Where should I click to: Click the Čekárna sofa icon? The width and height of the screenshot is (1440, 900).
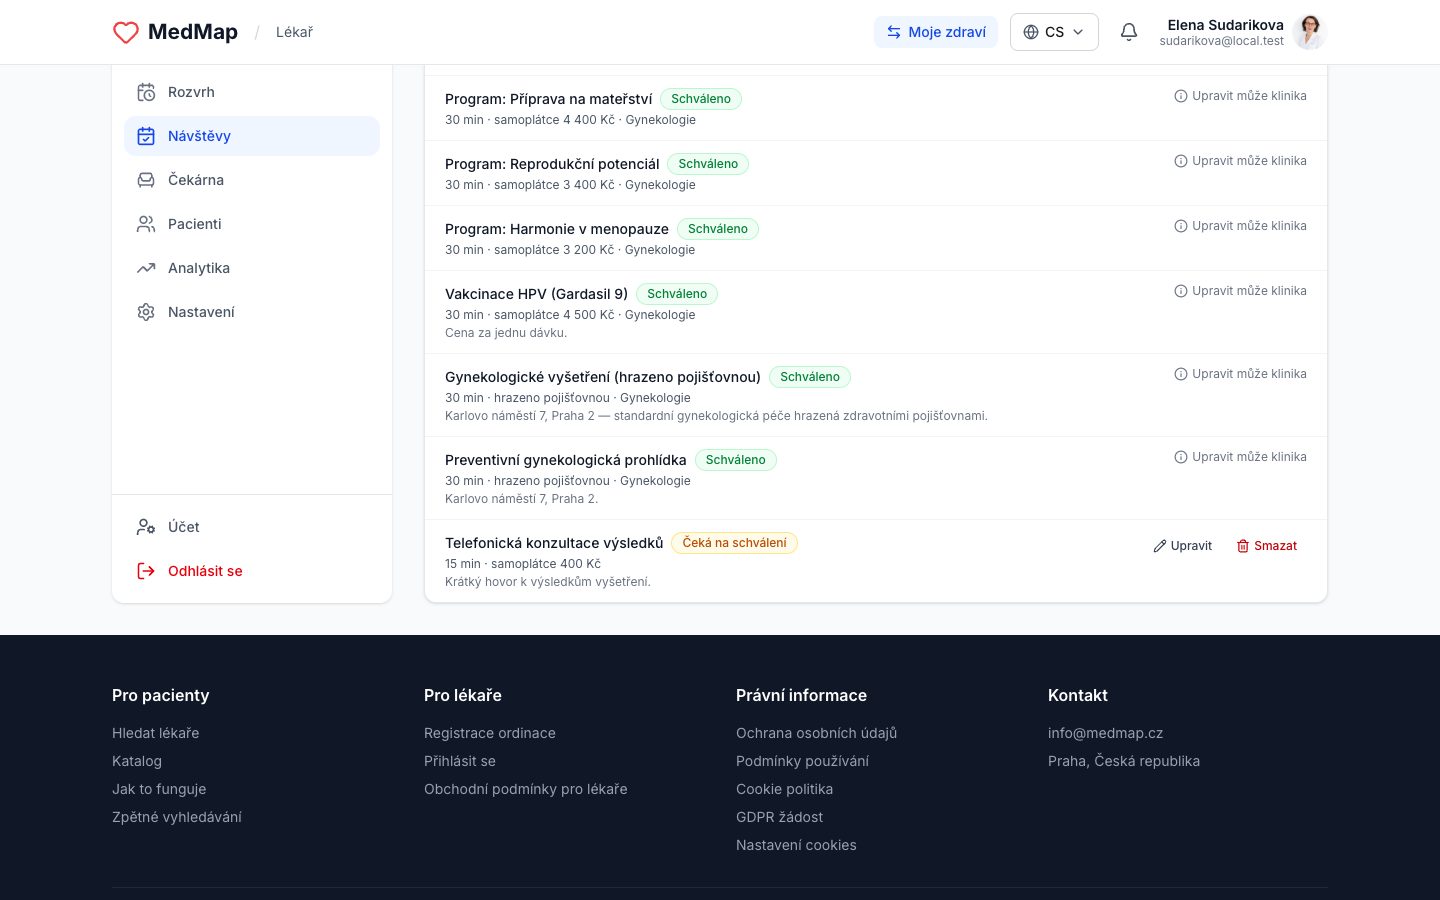point(146,180)
